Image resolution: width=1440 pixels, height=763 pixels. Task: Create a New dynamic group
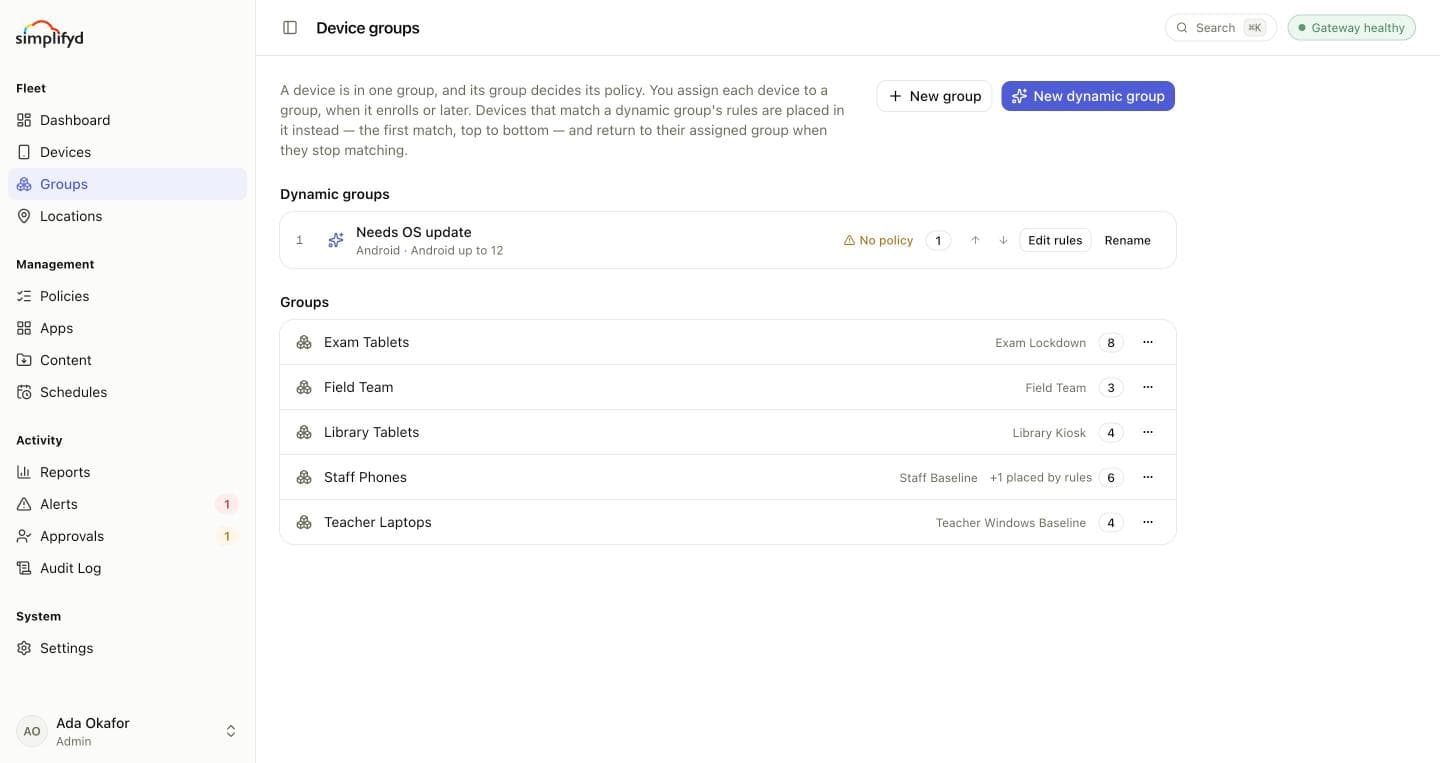coord(1088,96)
